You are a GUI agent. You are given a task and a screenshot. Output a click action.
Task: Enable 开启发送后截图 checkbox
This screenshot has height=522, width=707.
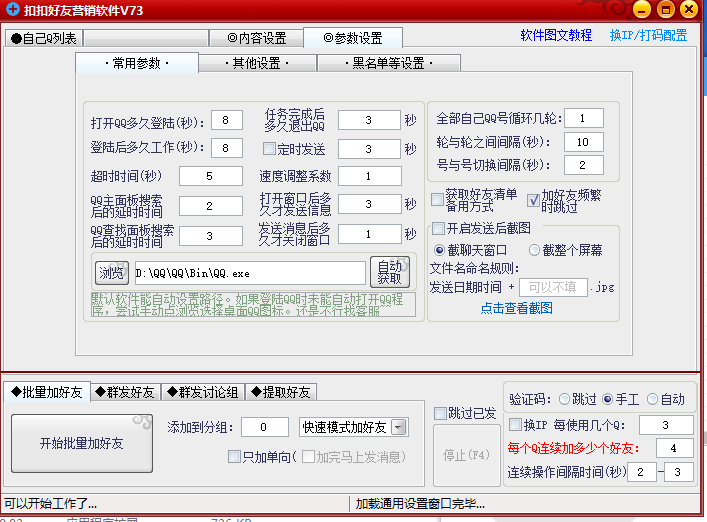(438, 228)
